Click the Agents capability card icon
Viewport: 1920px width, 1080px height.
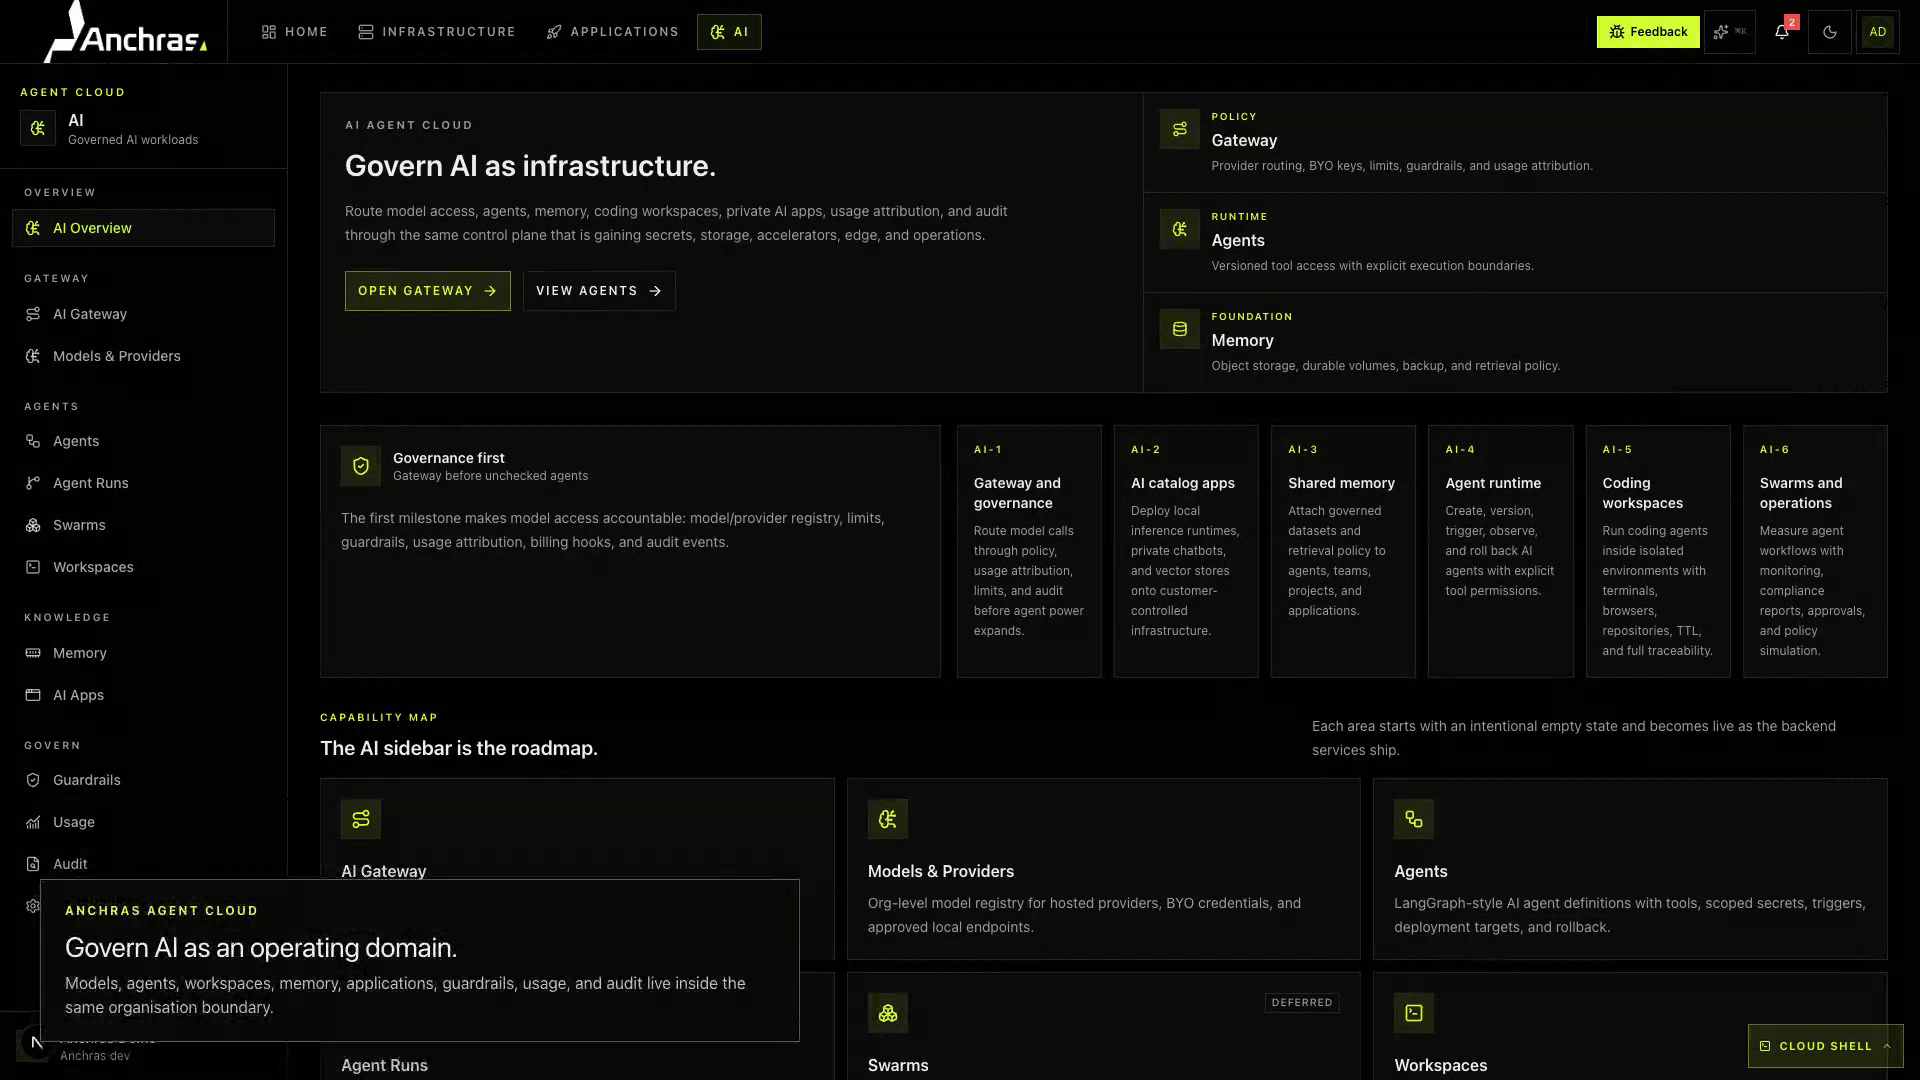click(x=1413, y=819)
